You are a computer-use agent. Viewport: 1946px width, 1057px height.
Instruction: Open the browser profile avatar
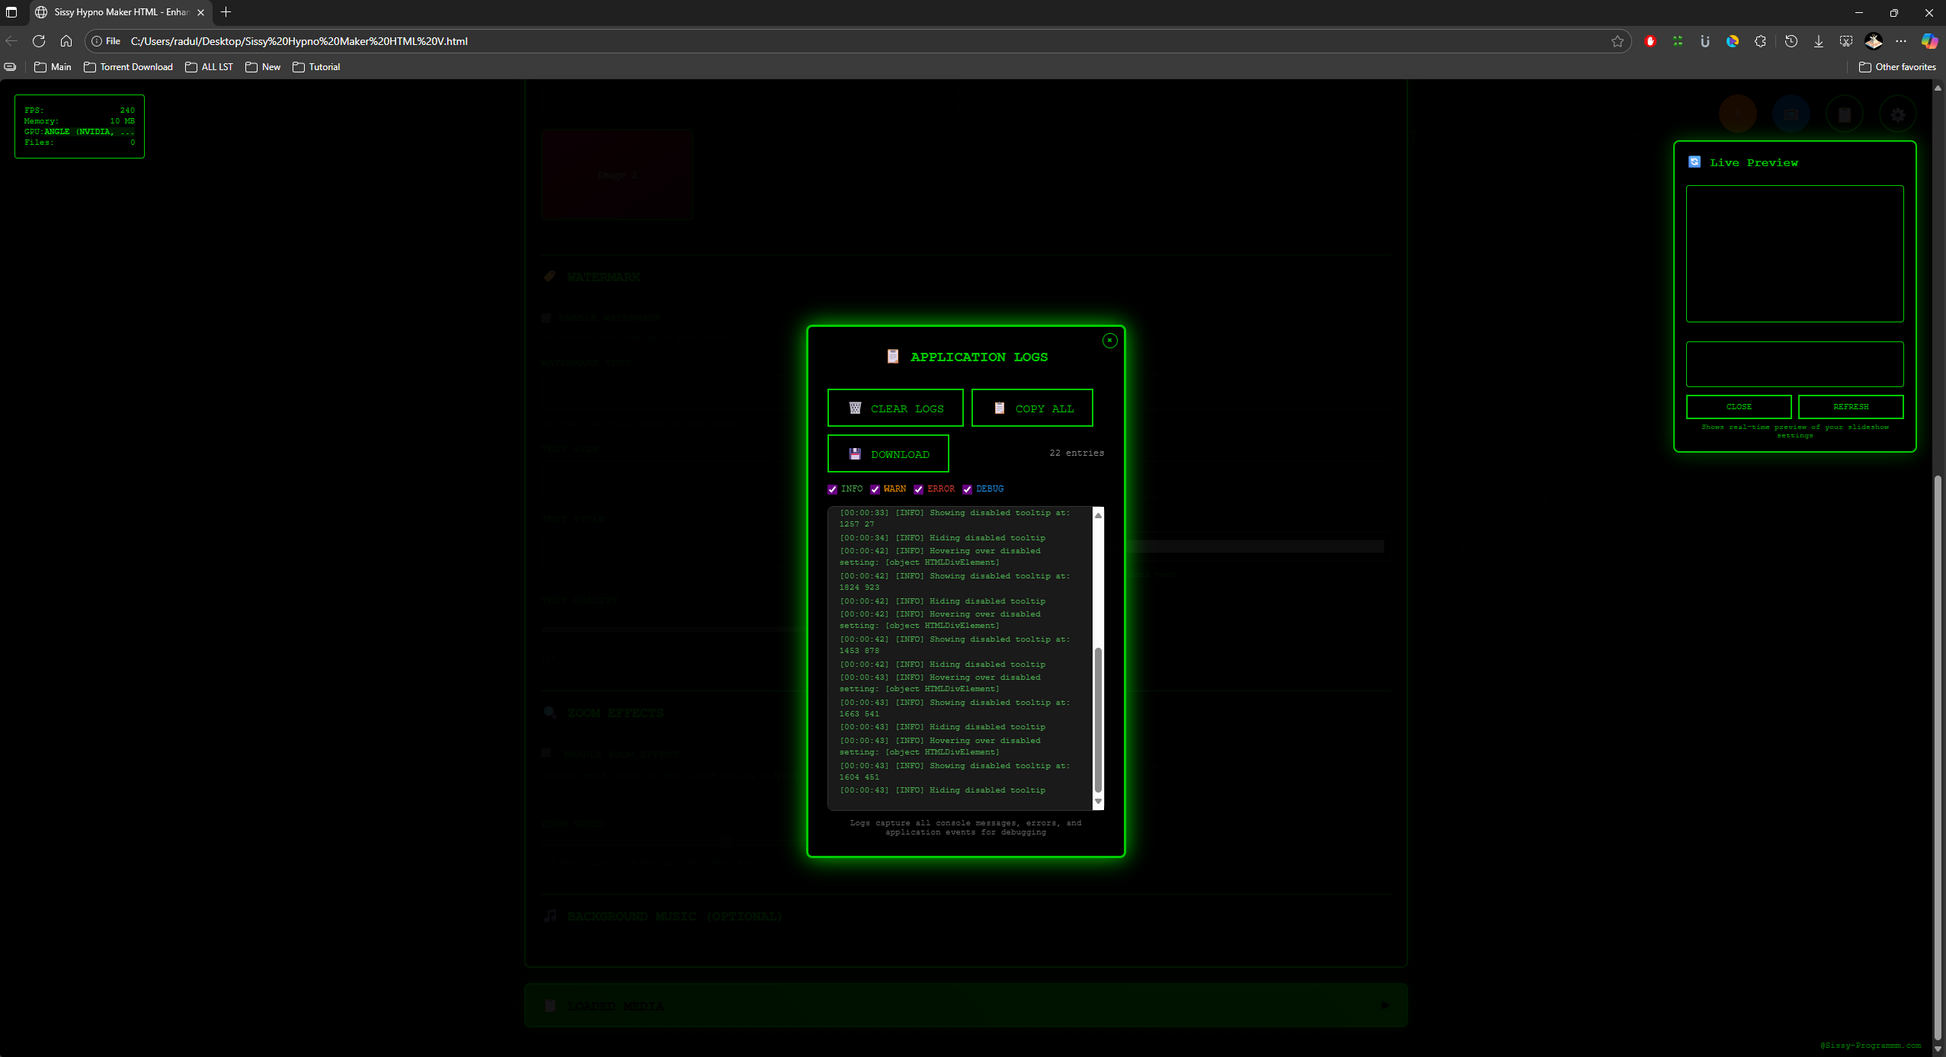pos(1874,41)
